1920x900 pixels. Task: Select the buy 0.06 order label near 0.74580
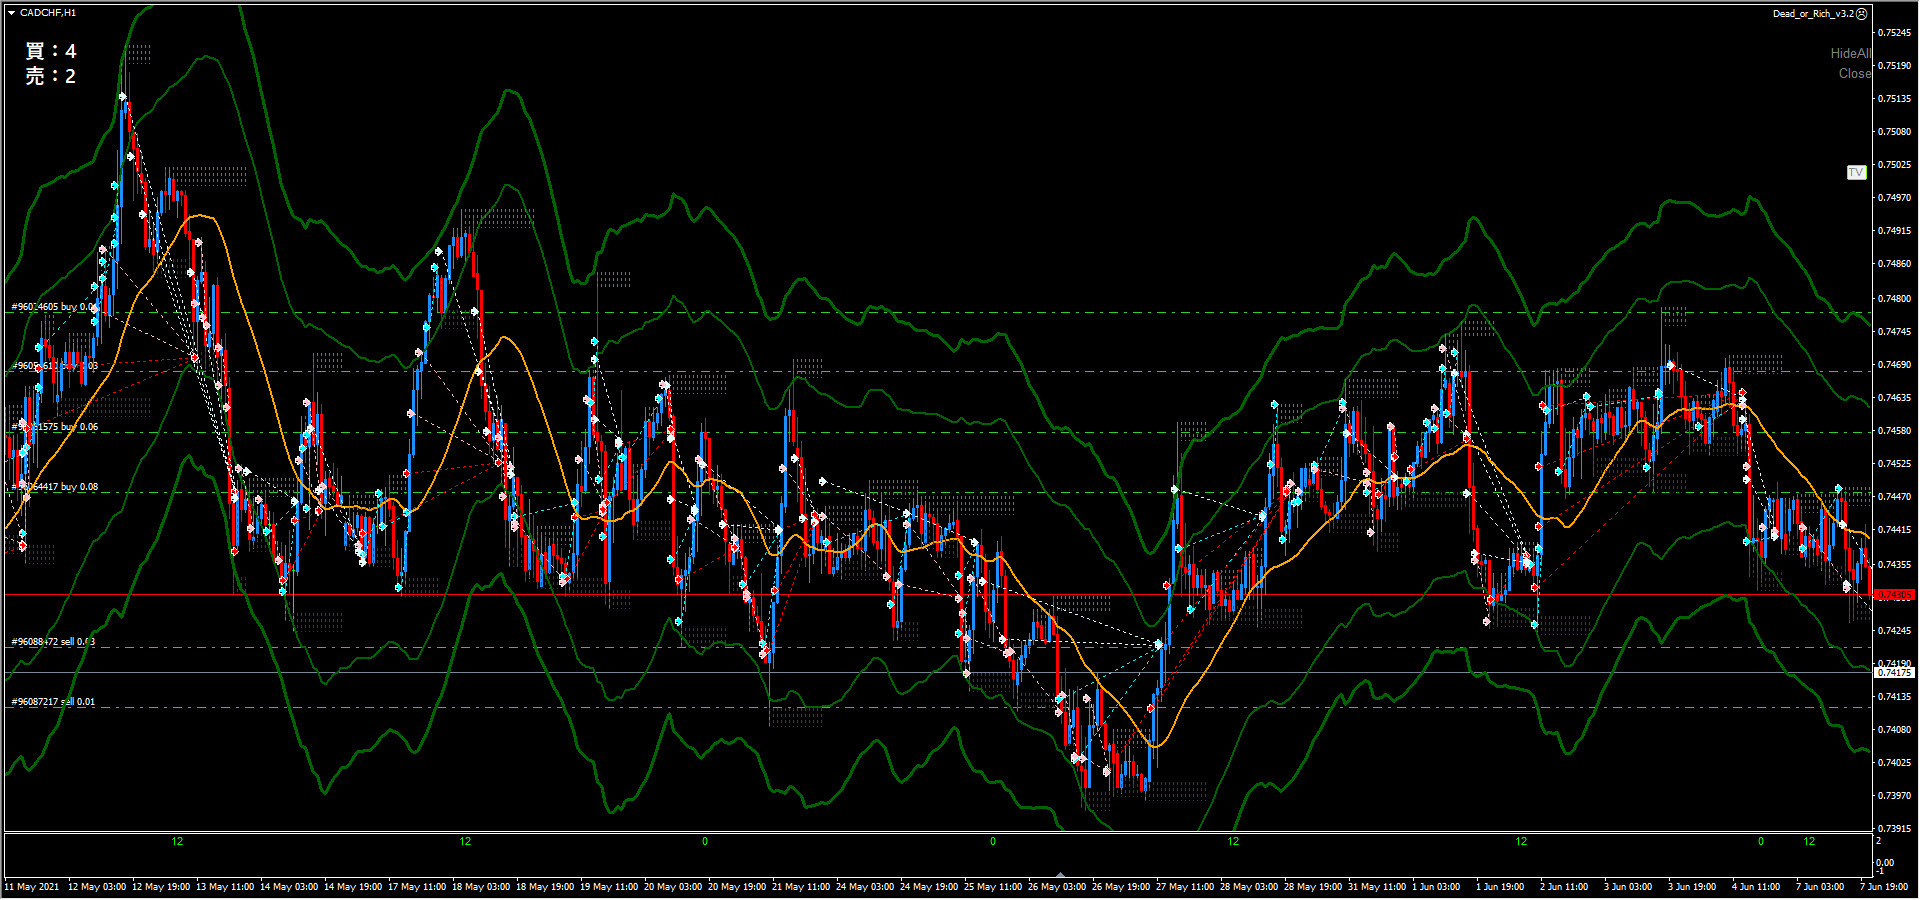(x=54, y=427)
